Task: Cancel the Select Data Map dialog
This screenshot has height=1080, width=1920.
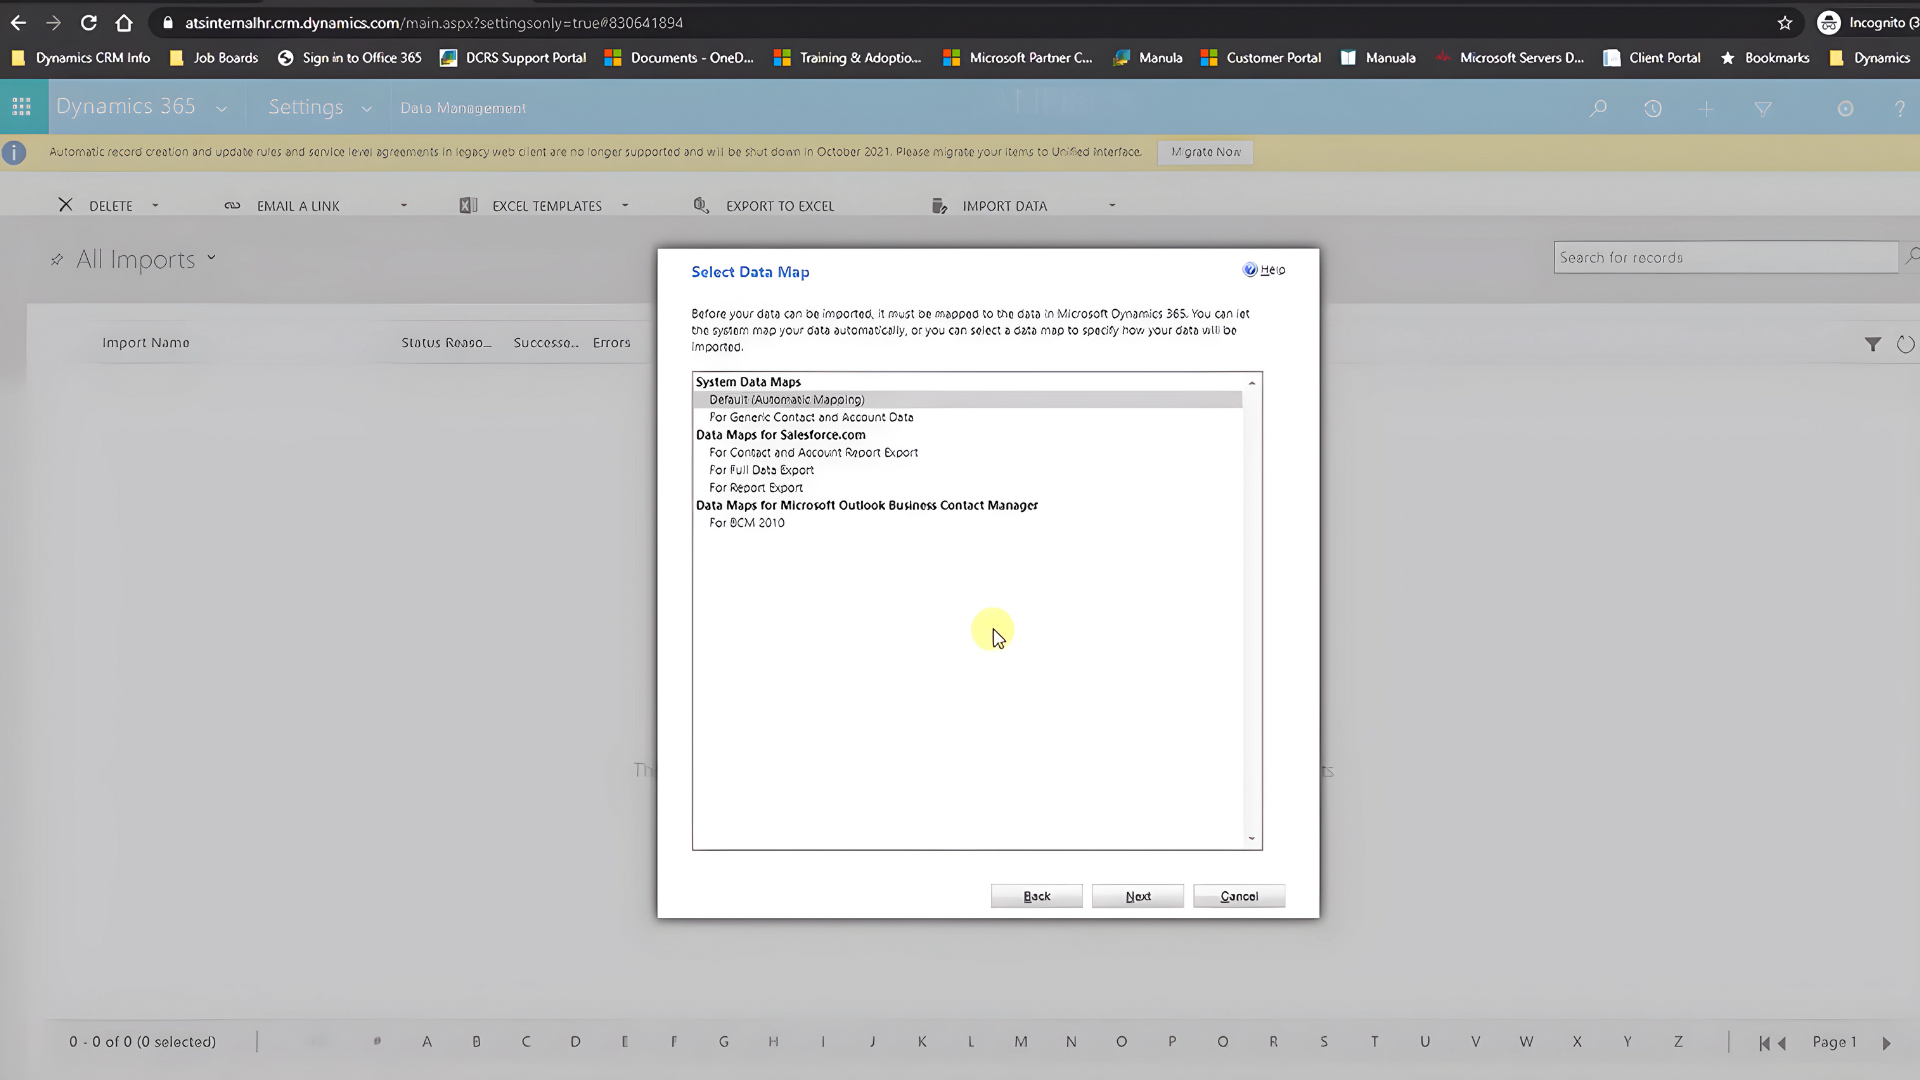Action: 1239,896
